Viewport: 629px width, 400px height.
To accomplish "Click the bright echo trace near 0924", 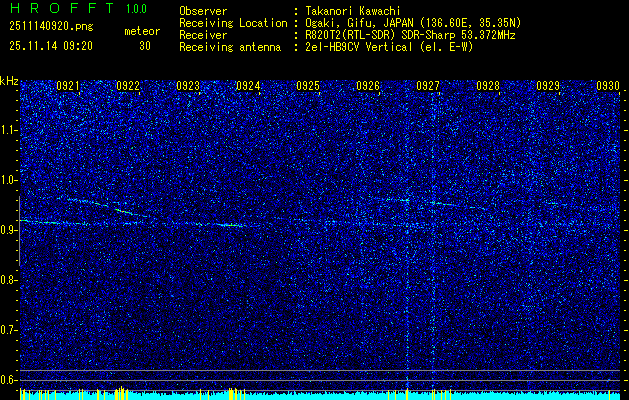I will click(x=230, y=225).
